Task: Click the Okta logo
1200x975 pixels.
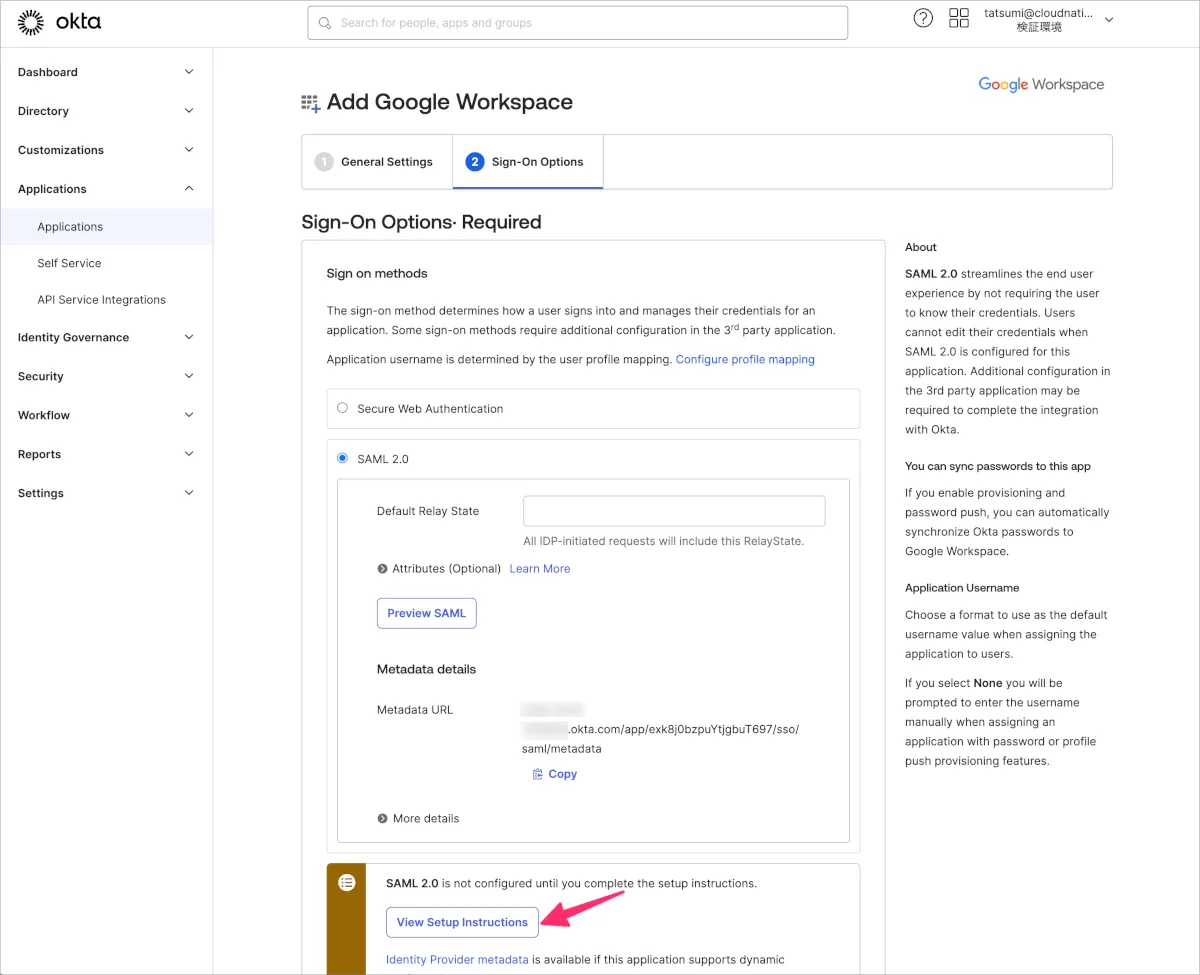Action: (59, 22)
